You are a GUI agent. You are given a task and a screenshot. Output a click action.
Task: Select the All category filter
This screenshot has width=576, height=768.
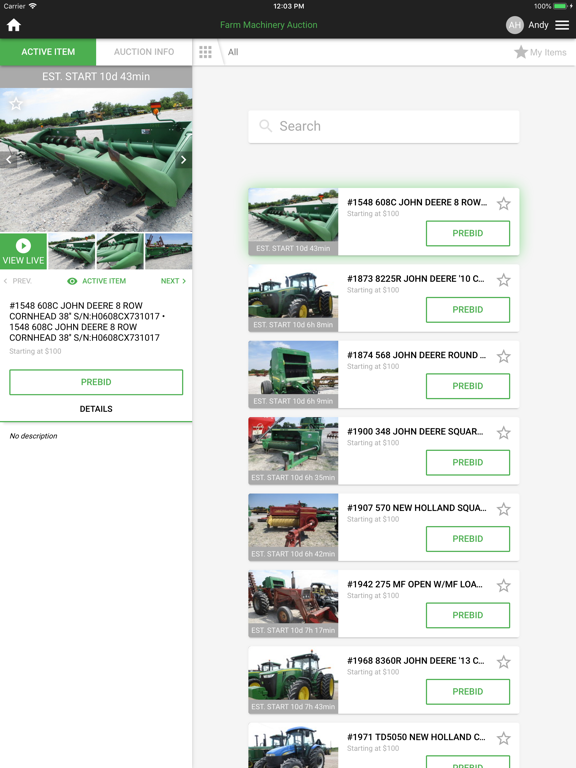(233, 52)
